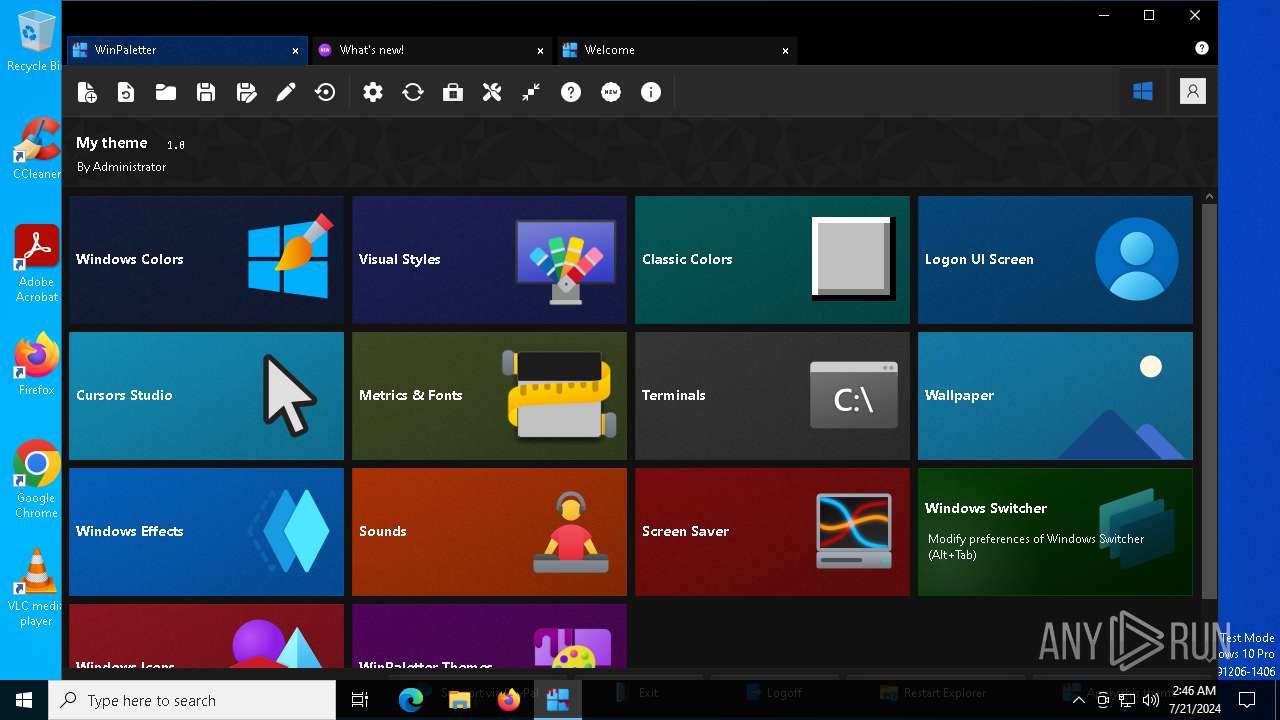The image size is (1280, 720).
Task: Open the Sounds tile
Action: tap(489, 532)
